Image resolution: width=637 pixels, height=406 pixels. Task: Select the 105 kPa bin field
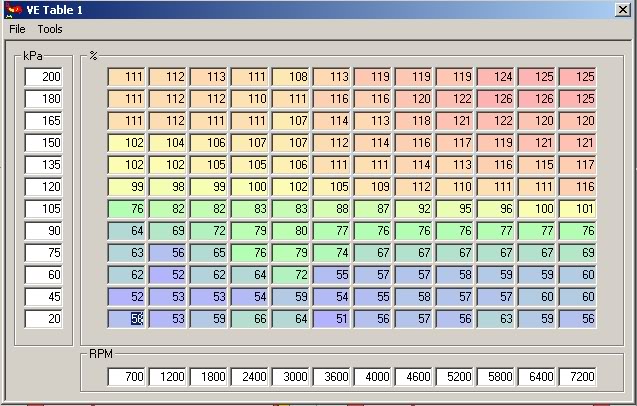pyautogui.click(x=43, y=208)
